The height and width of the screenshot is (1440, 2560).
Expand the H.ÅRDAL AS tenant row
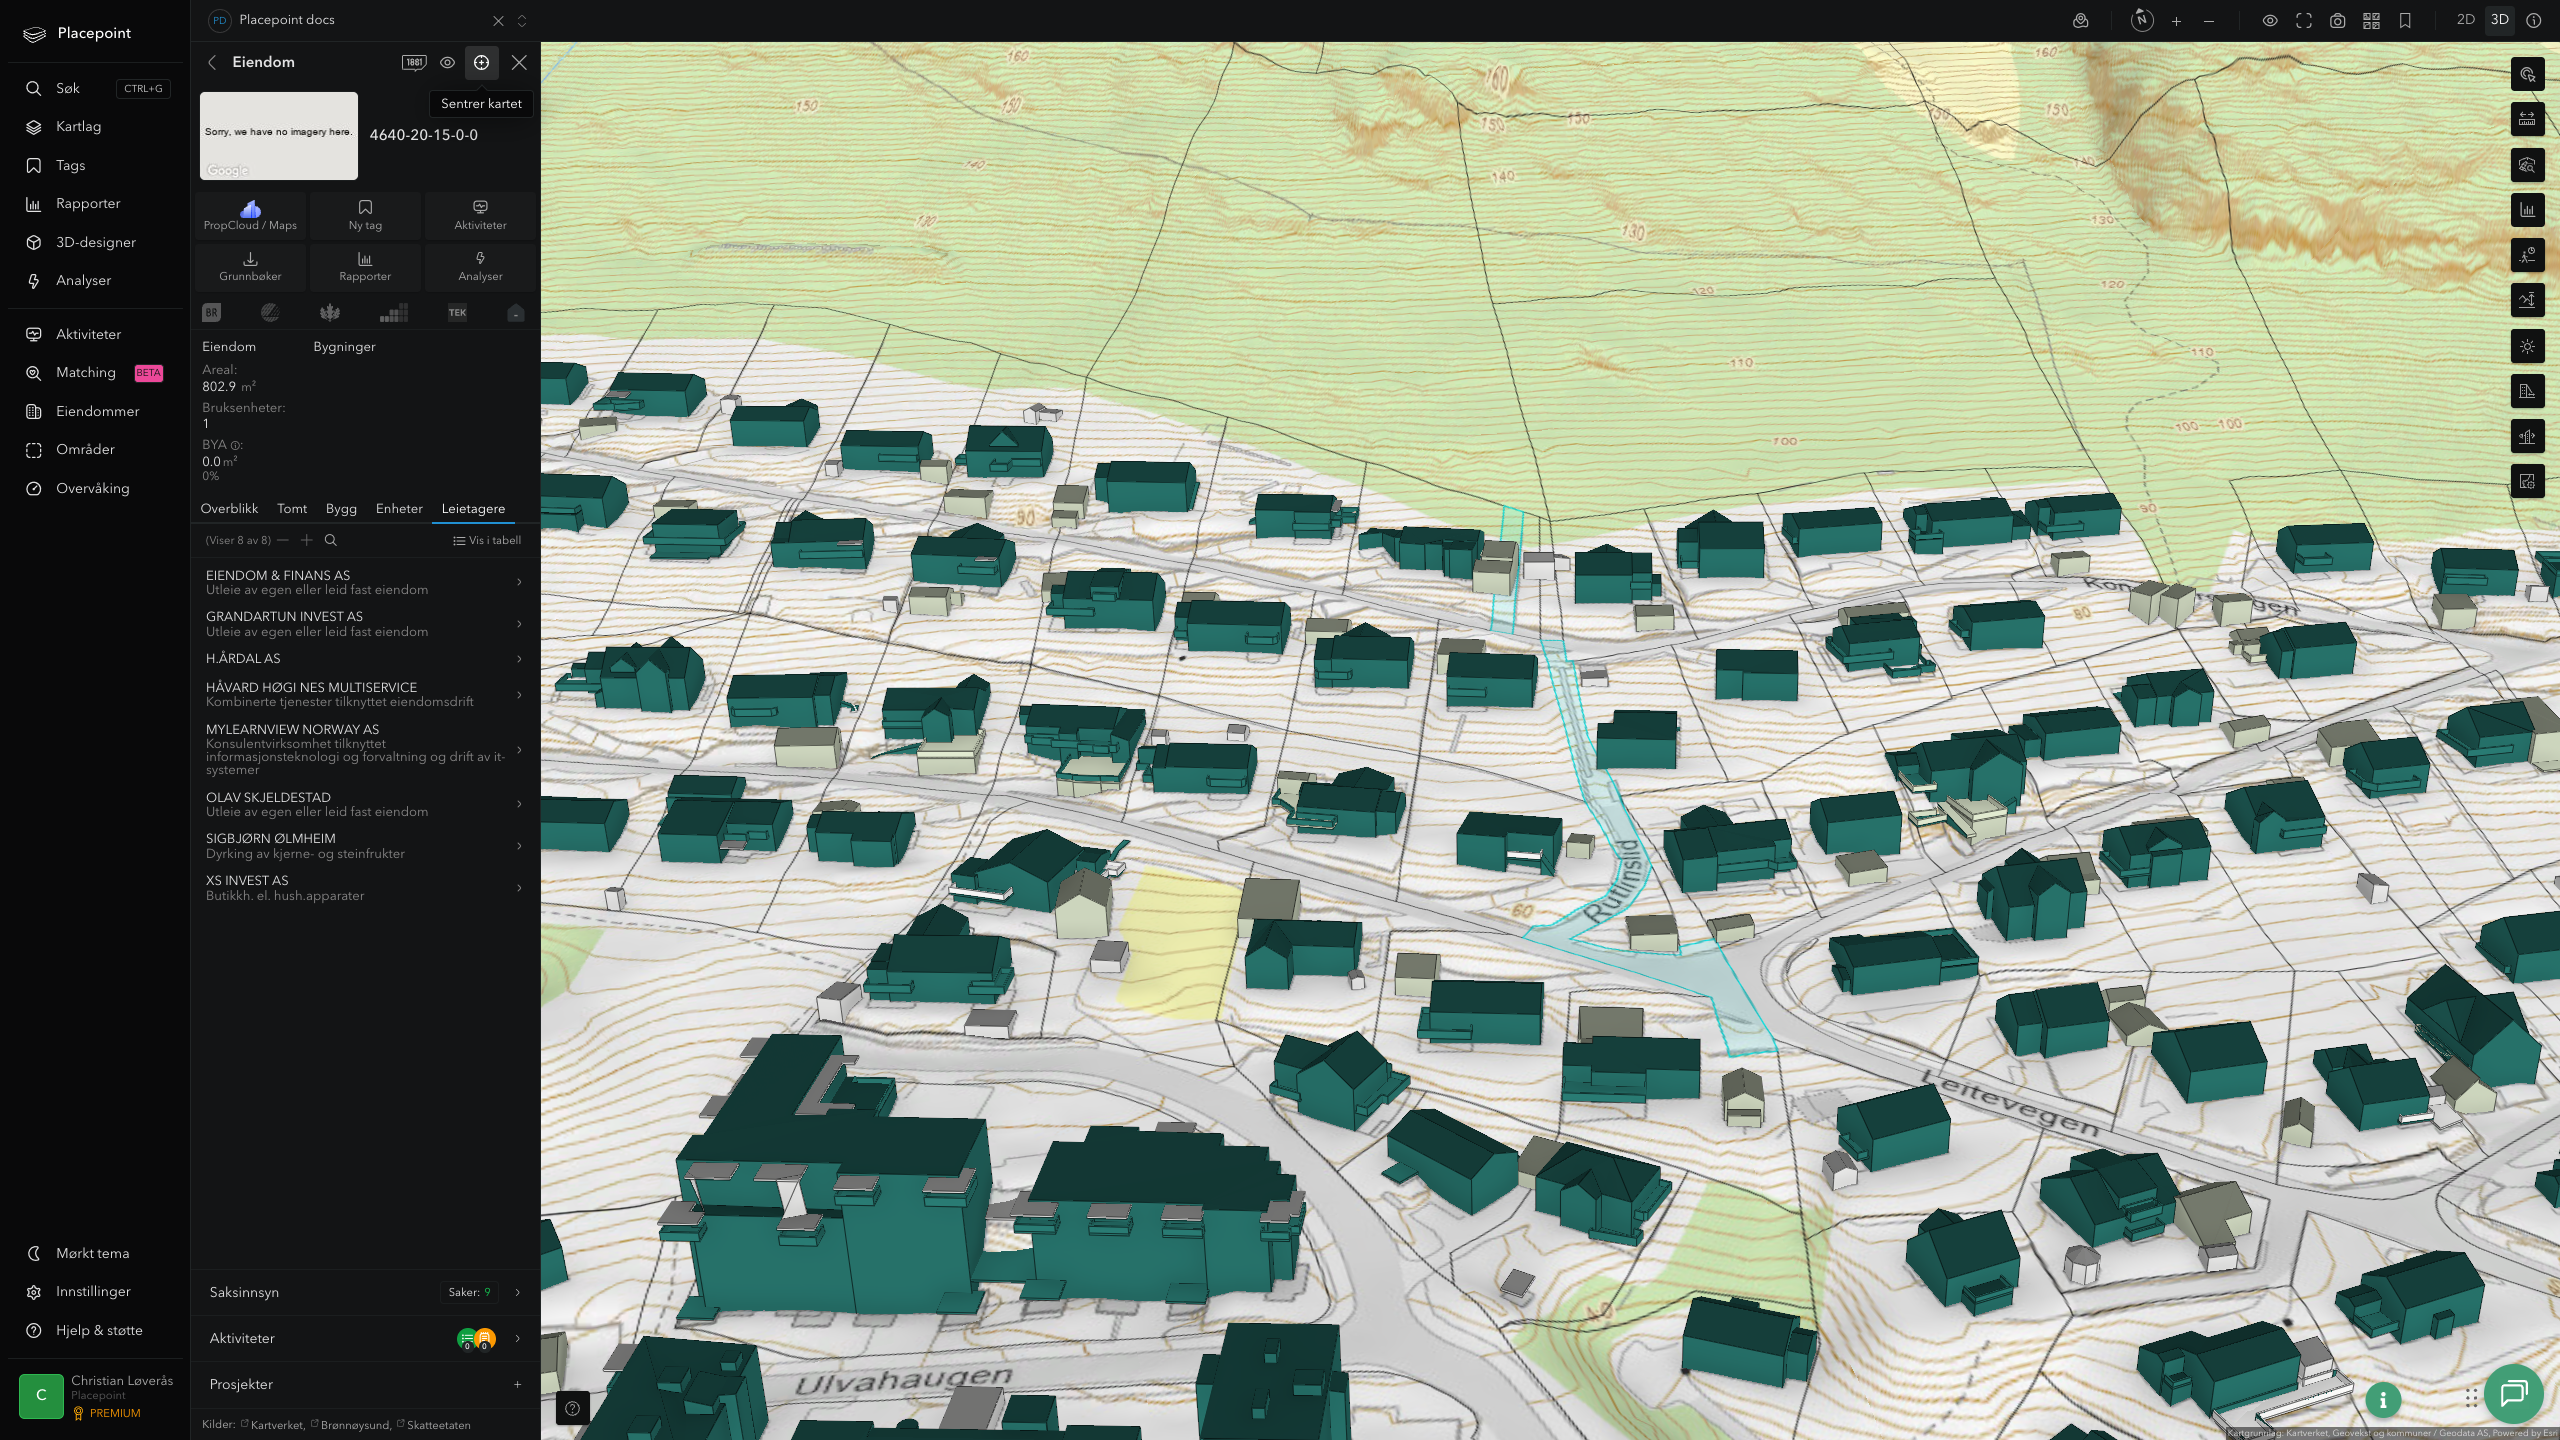tap(365, 658)
